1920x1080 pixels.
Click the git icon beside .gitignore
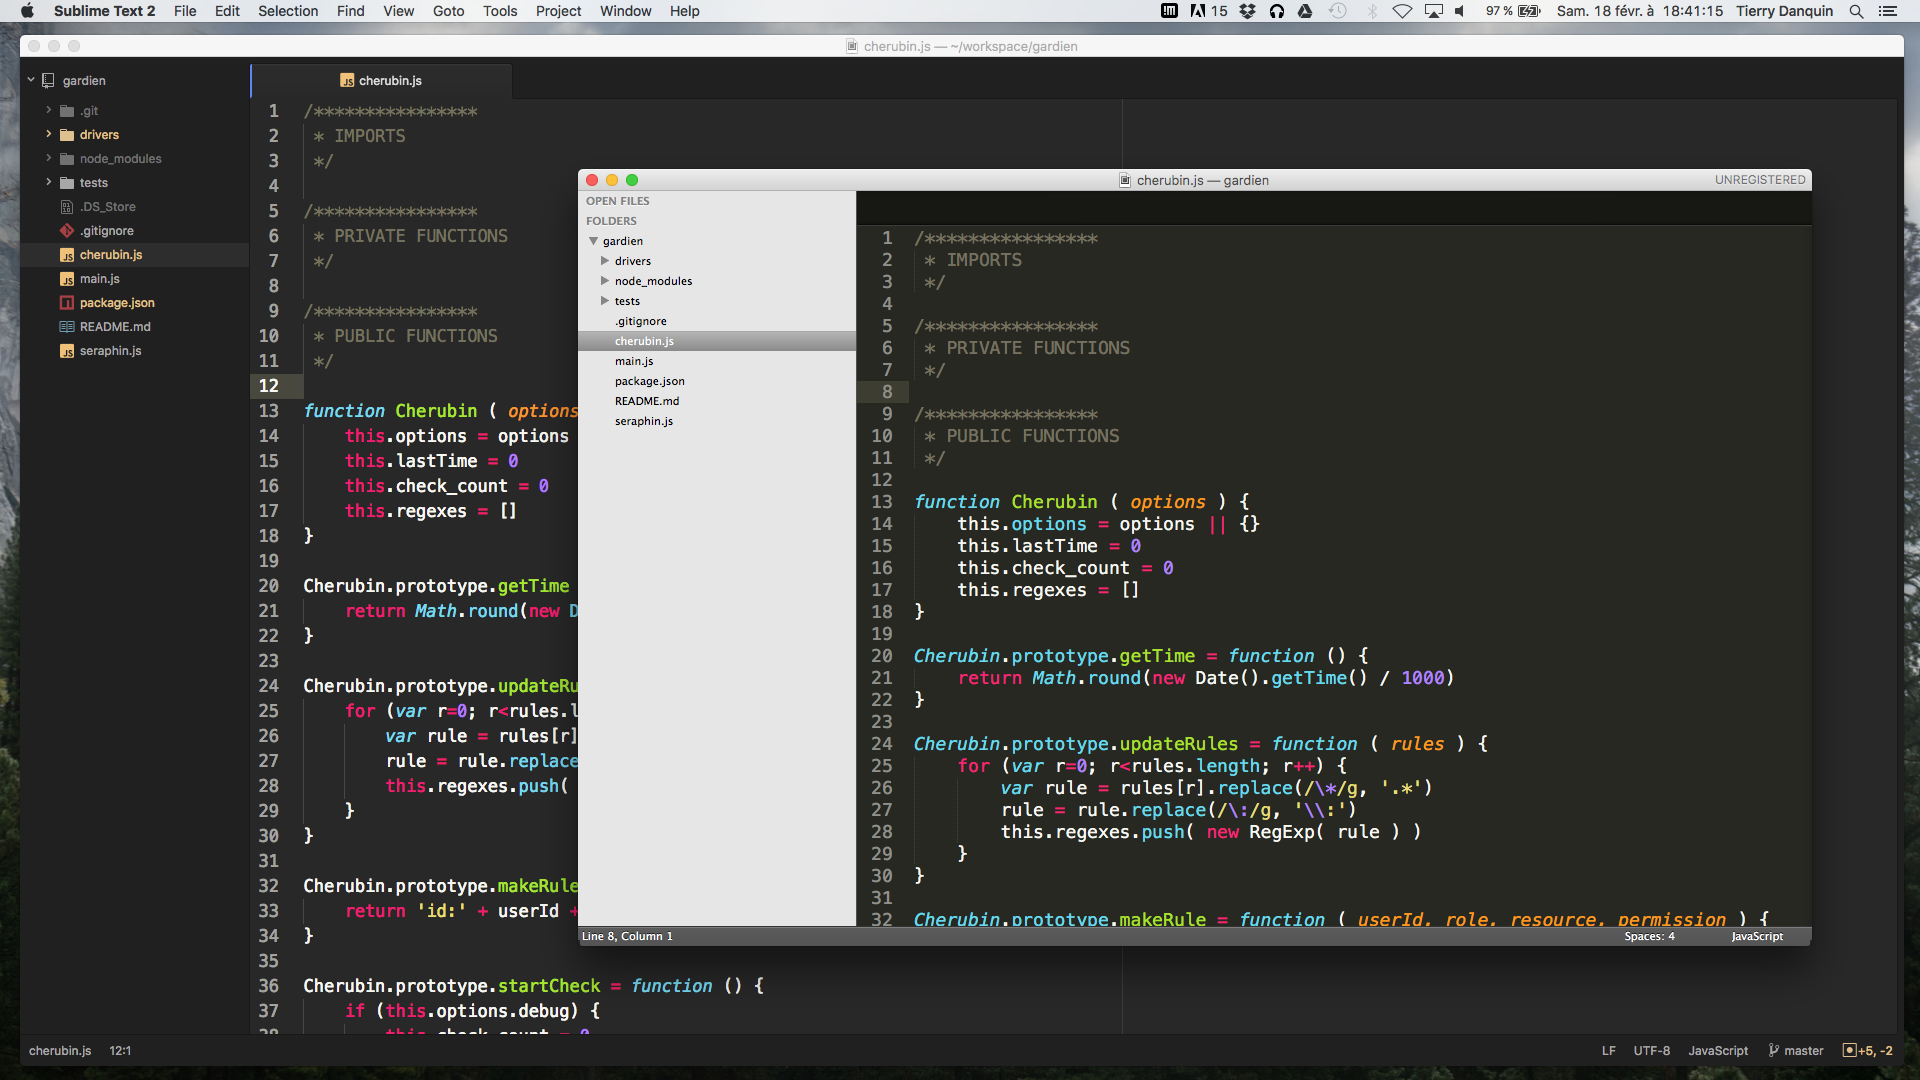point(67,230)
